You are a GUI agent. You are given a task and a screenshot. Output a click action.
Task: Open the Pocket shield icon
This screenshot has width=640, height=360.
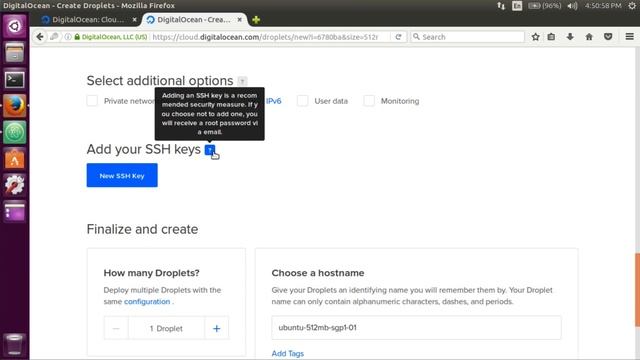tap(608, 37)
